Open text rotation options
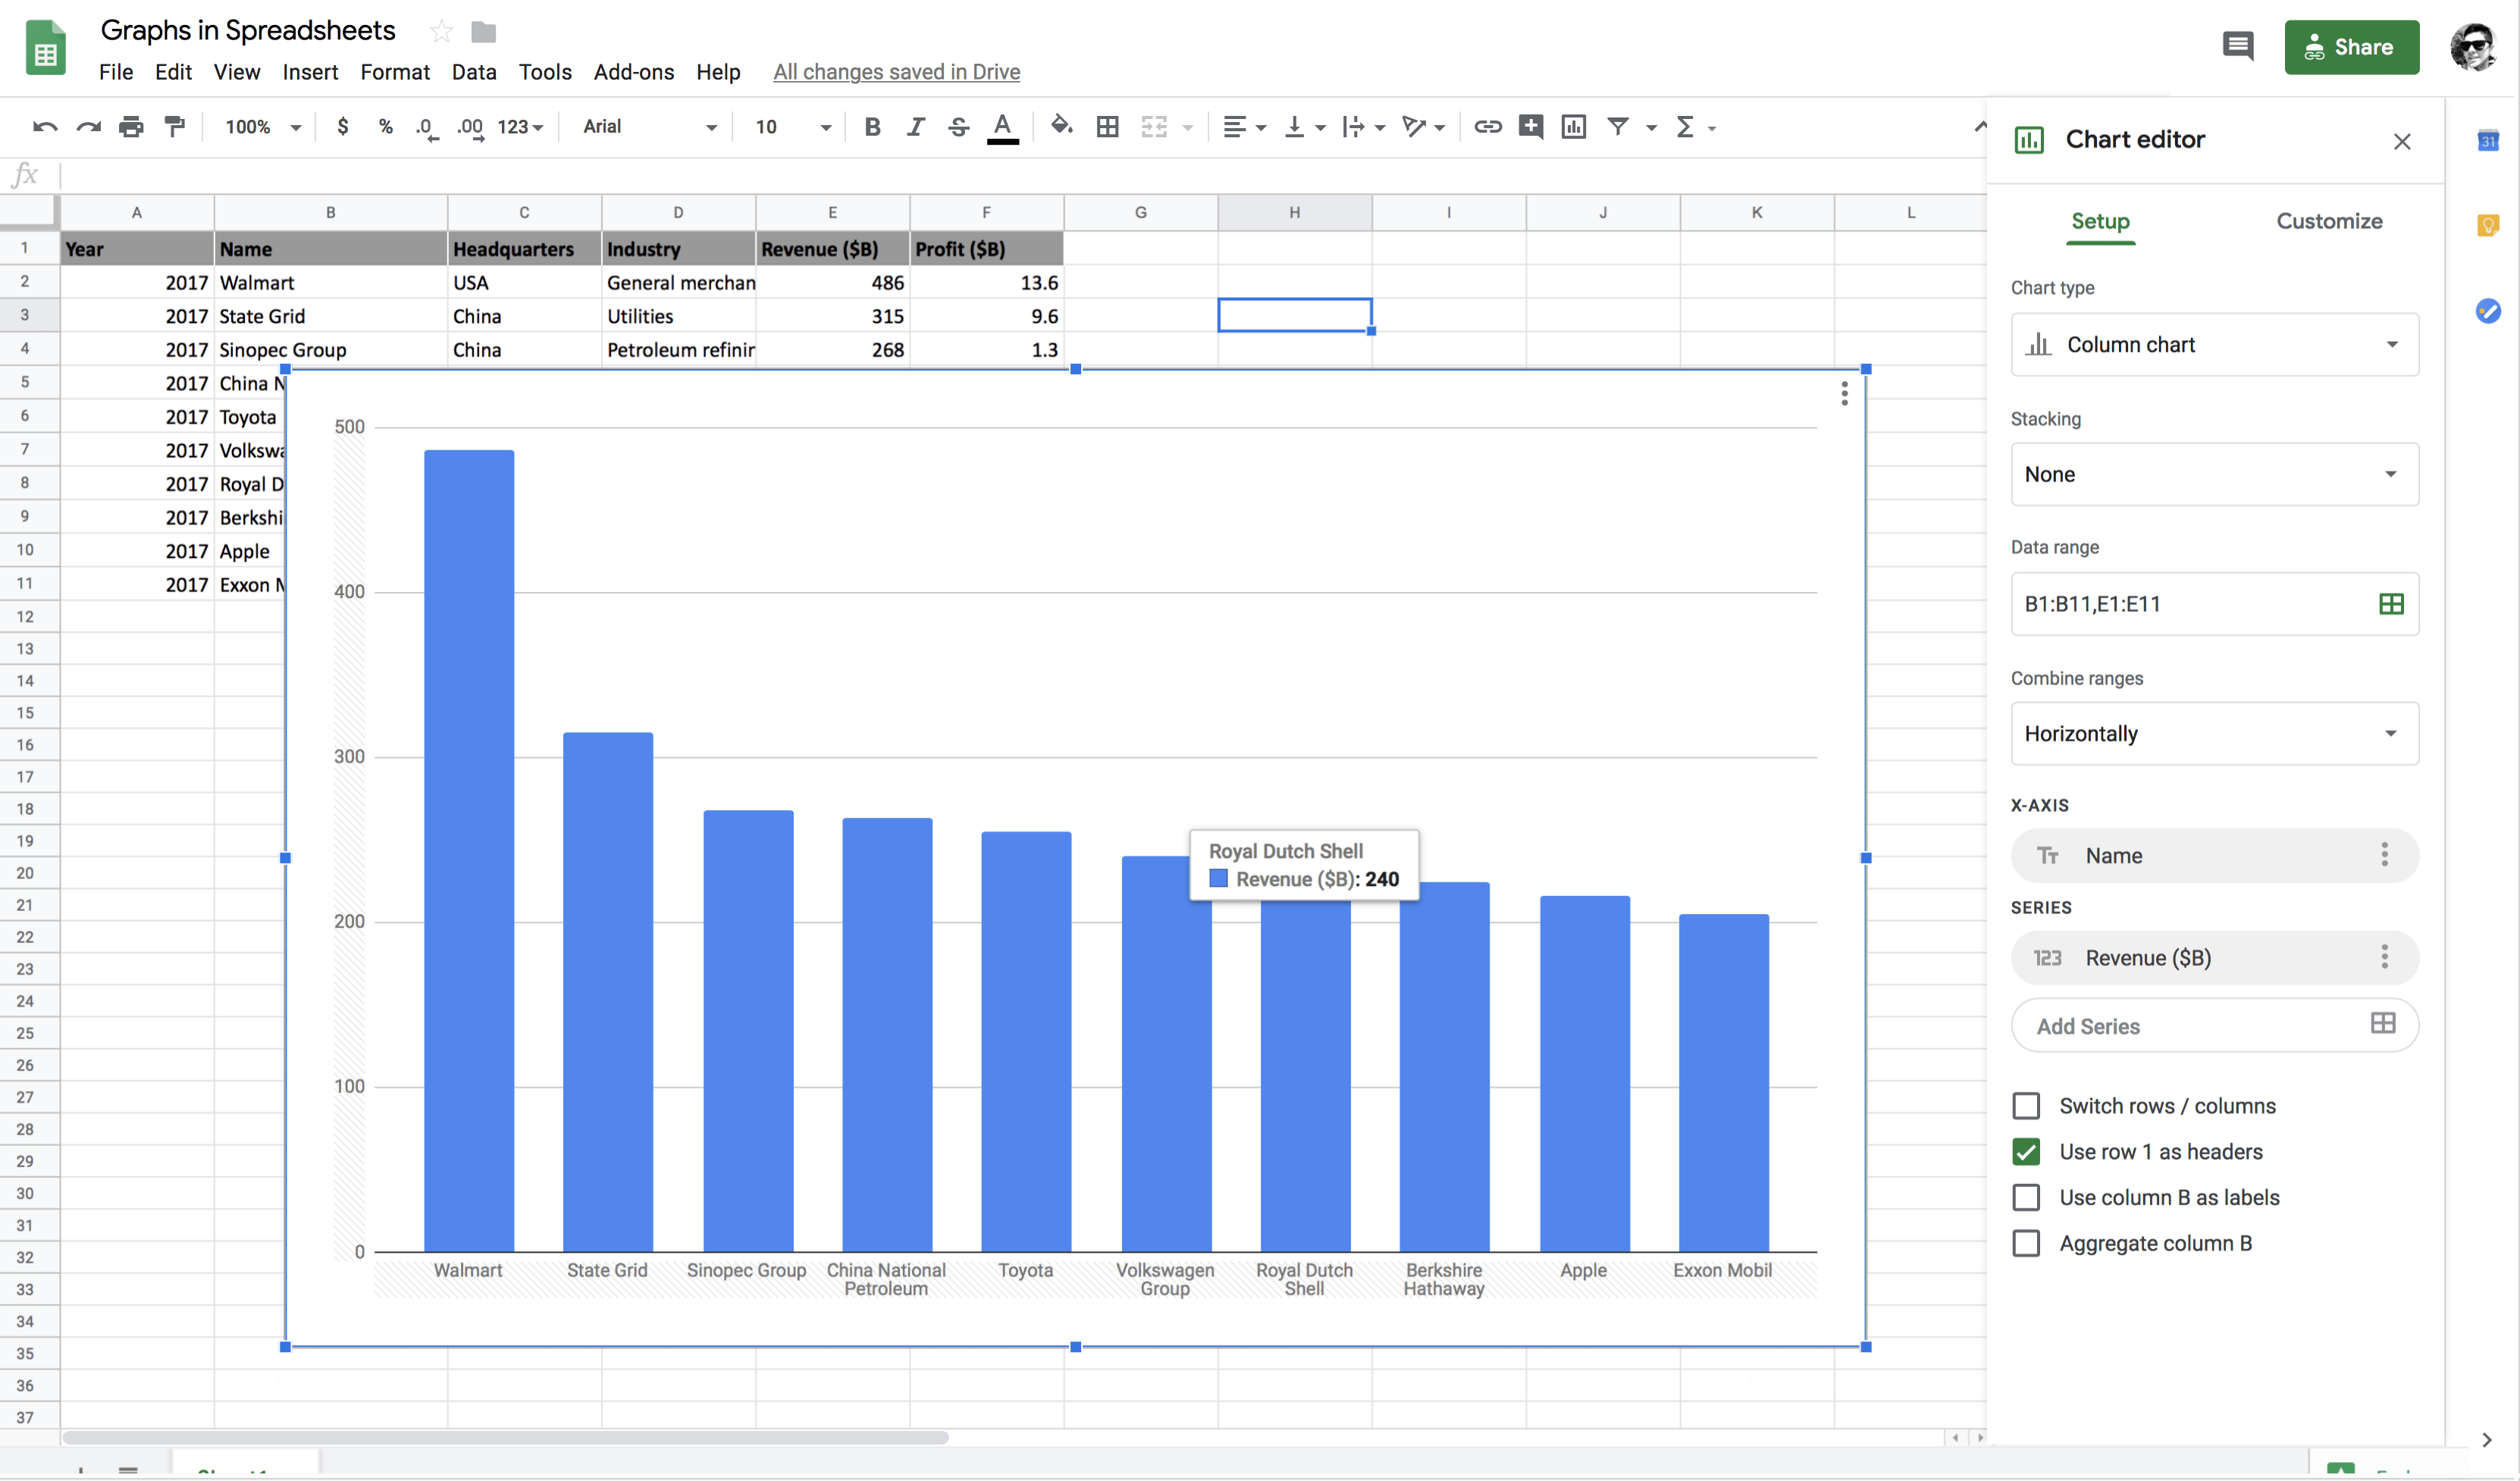Image resolution: width=2520 pixels, height=1481 pixels. click(x=1423, y=127)
